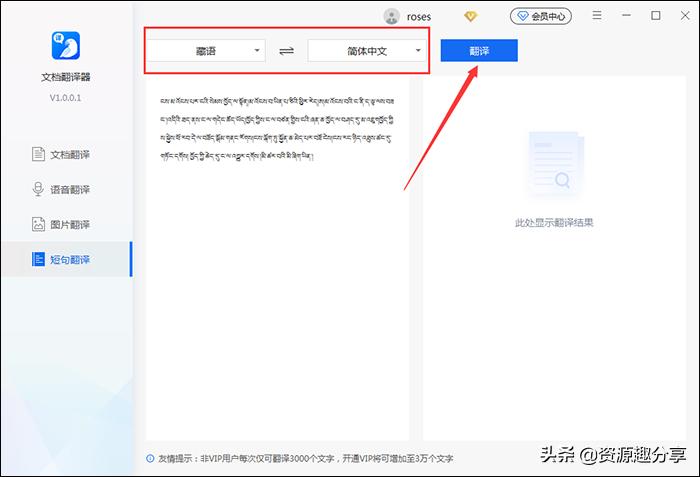Close the translator window

pos(685,16)
